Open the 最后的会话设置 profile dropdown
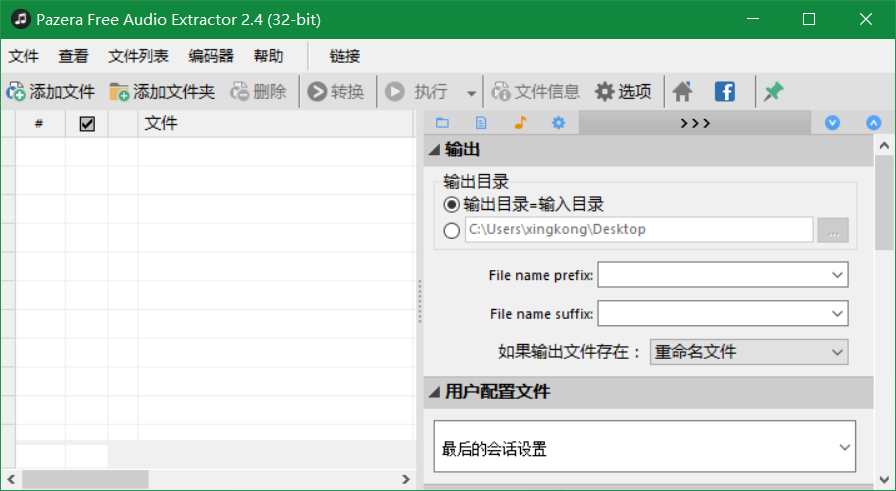Image resolution: width=896 pixels, height=491 pixels. click(x=645, y=446)
